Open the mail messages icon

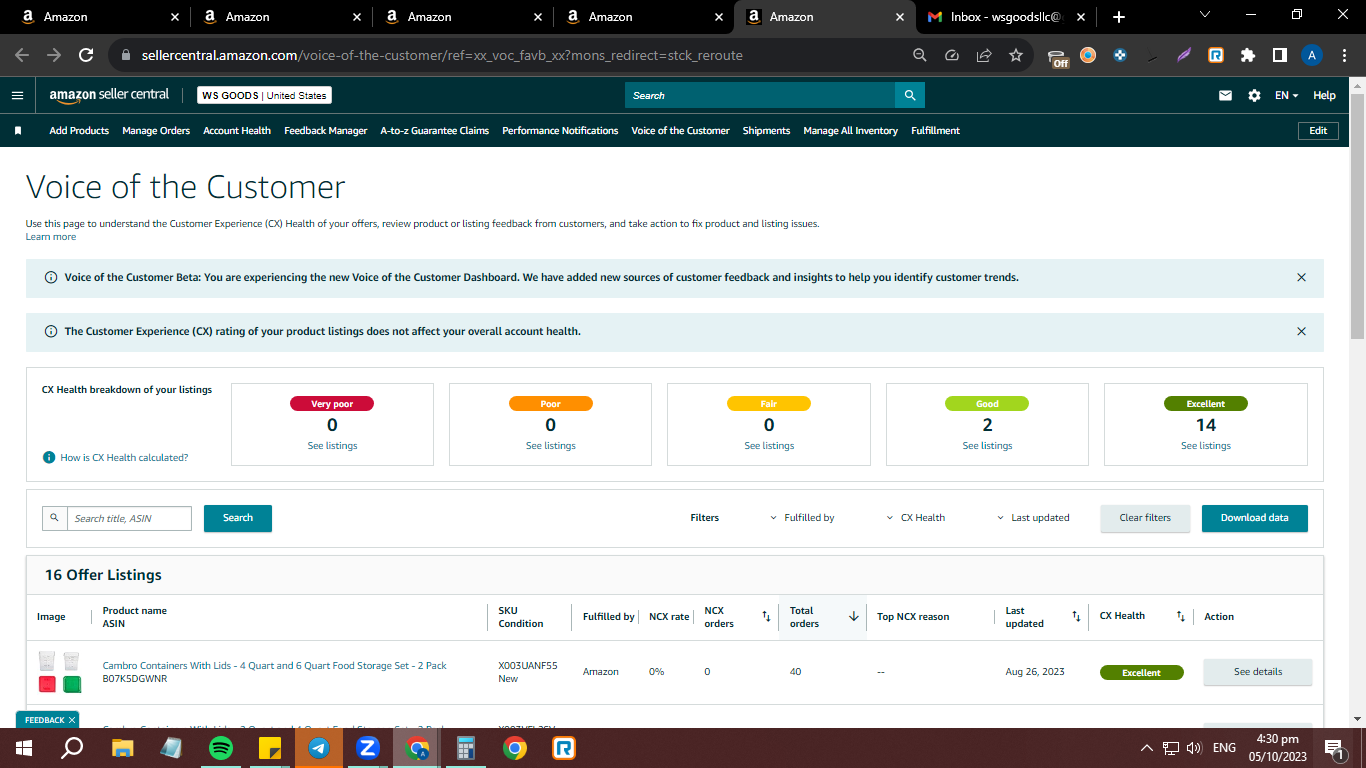click(x=1225, y=95)
